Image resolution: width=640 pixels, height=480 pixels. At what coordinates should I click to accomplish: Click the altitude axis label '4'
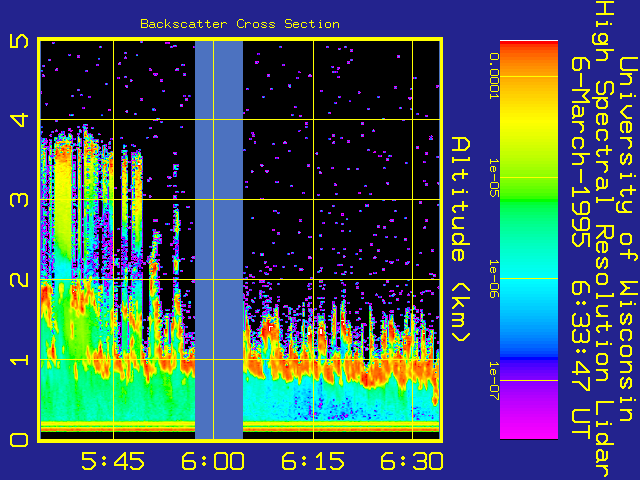point(19,120)
